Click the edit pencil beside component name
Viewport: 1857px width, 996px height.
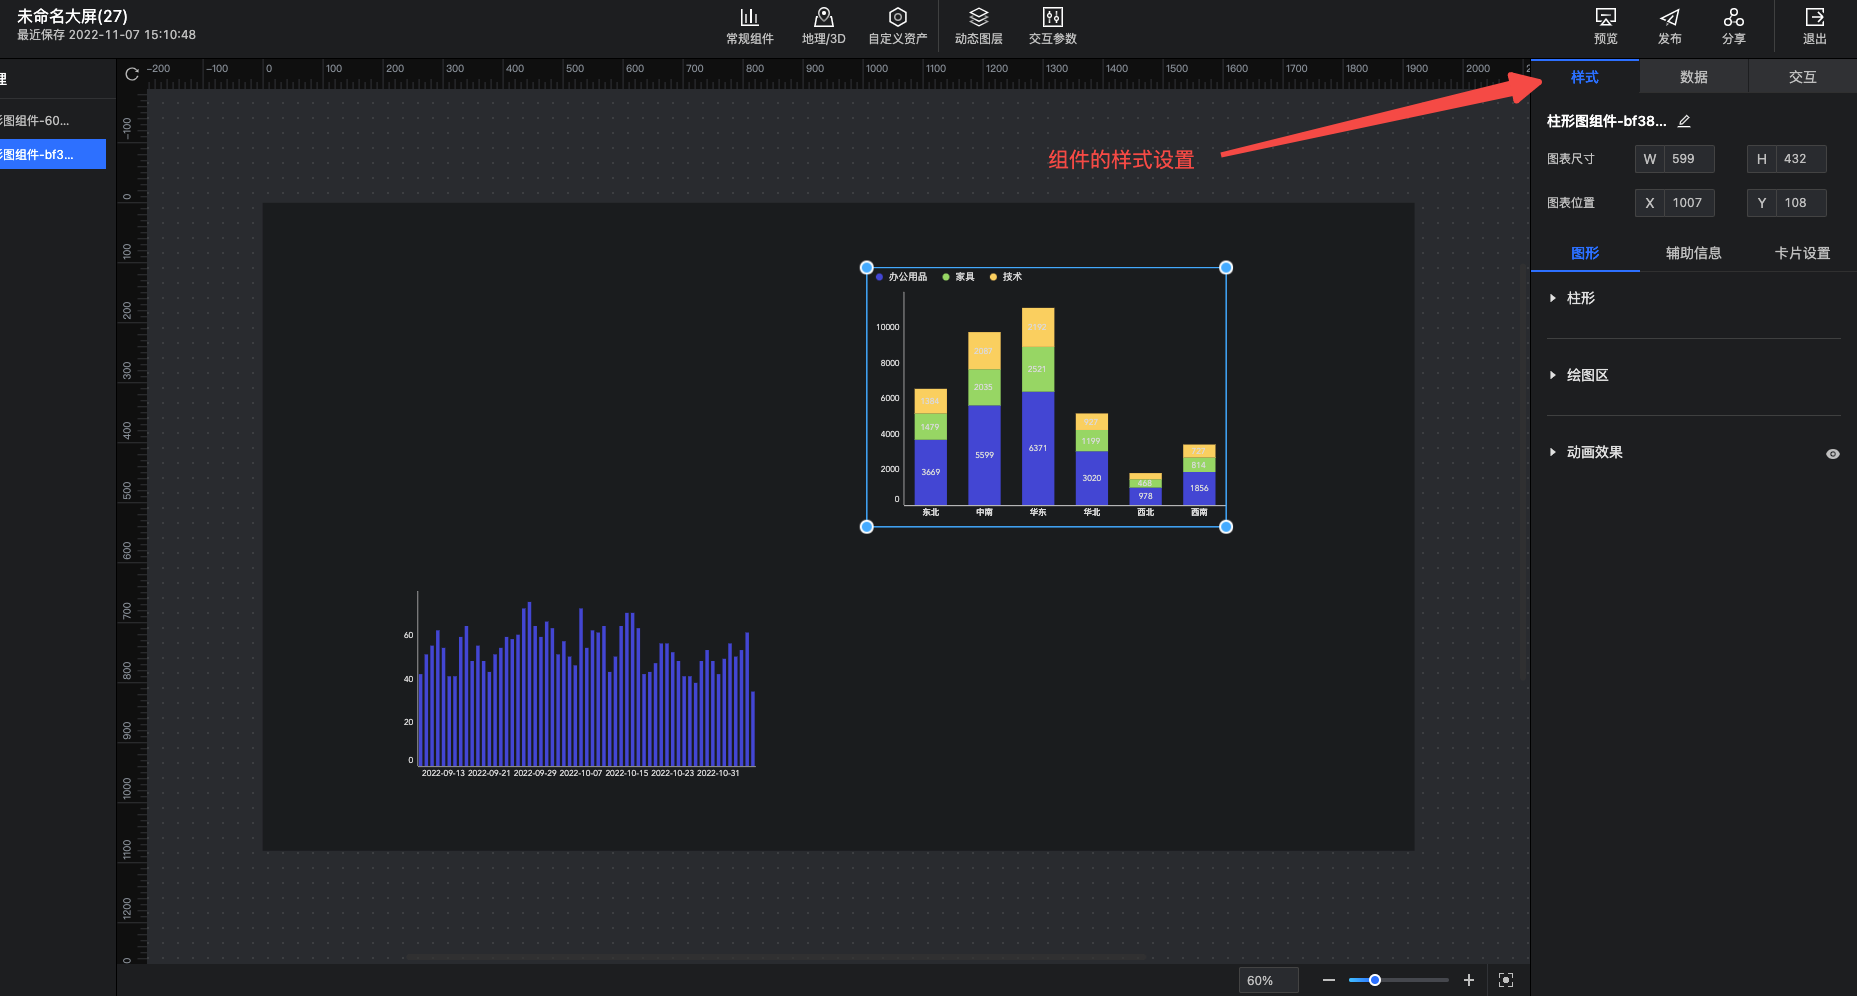1684,121
